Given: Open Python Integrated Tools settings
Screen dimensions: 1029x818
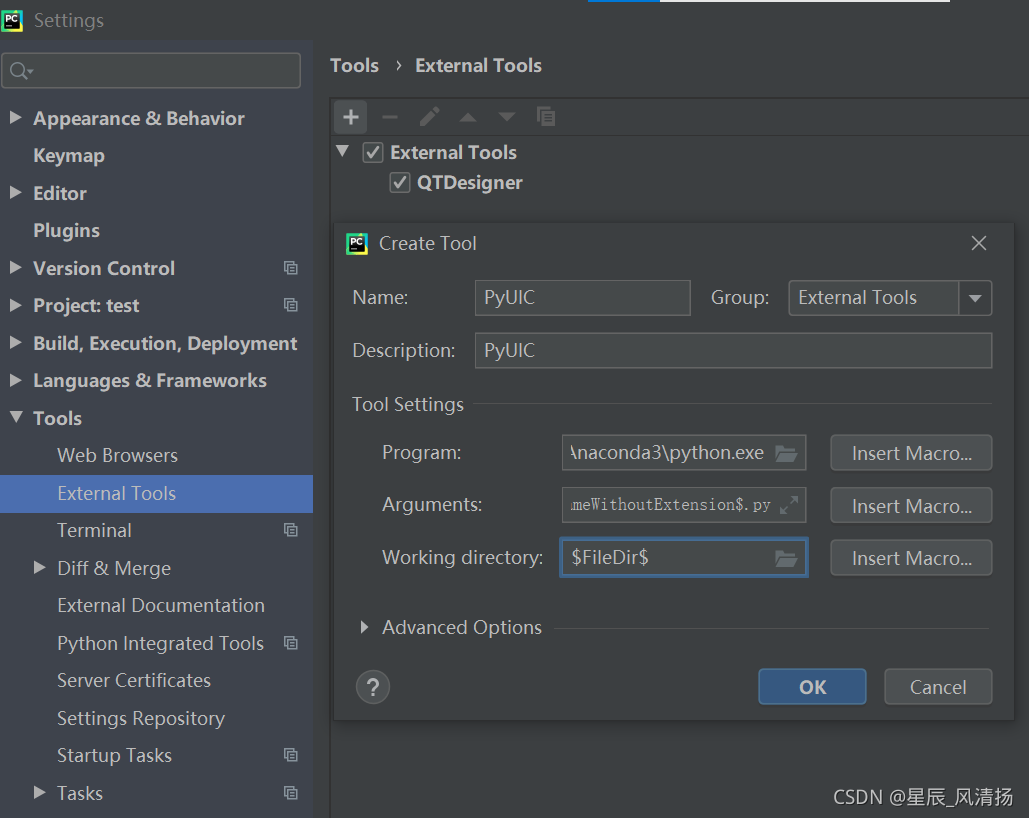Looking at the screenshot, I should (160, 643).
